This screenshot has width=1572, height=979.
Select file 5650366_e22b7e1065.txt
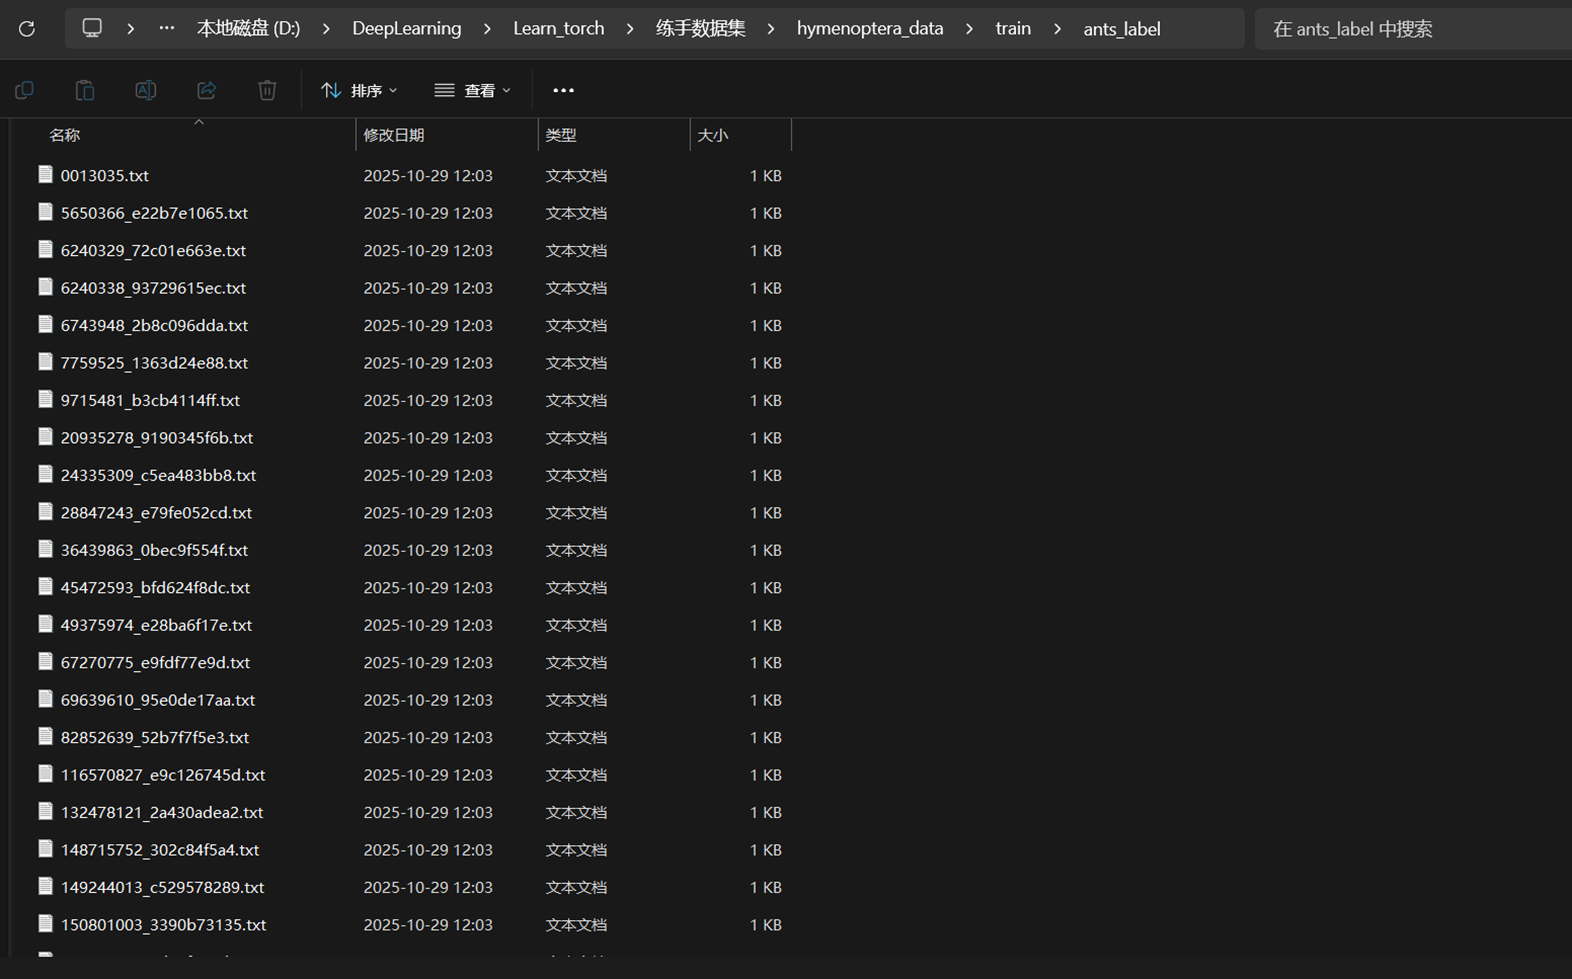click(x=154, y=213)
